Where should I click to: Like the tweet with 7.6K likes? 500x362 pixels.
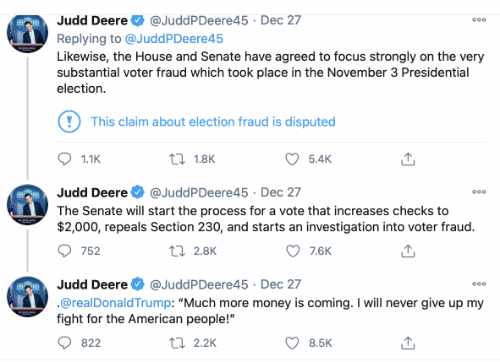click(293, 251)
